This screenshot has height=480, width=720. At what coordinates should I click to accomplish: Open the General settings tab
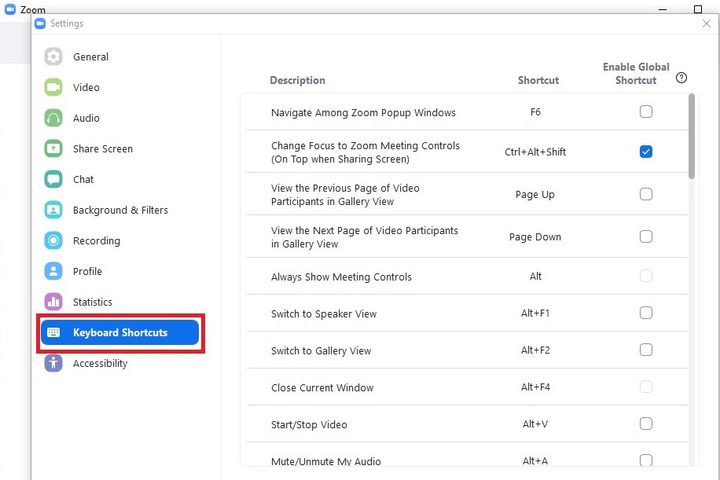point(120,56)
